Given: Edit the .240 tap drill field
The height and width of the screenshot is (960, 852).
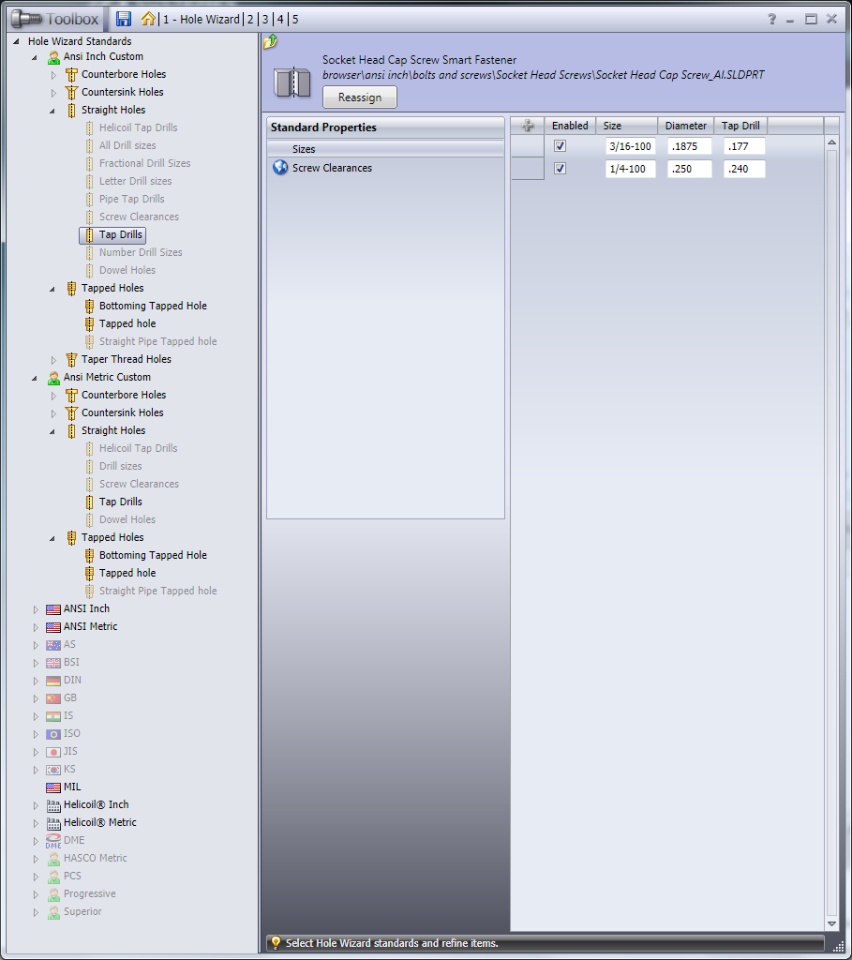Looking at the screenshot, I should 744,169.
